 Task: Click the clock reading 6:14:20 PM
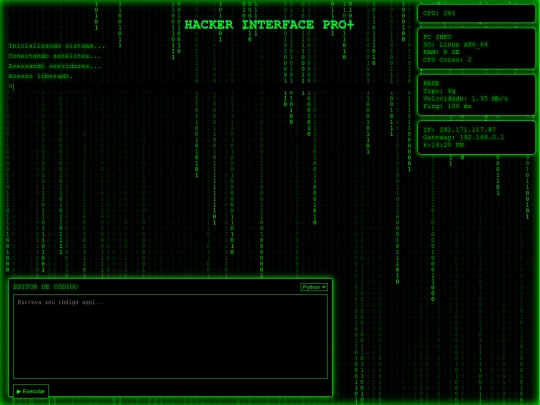443,145
